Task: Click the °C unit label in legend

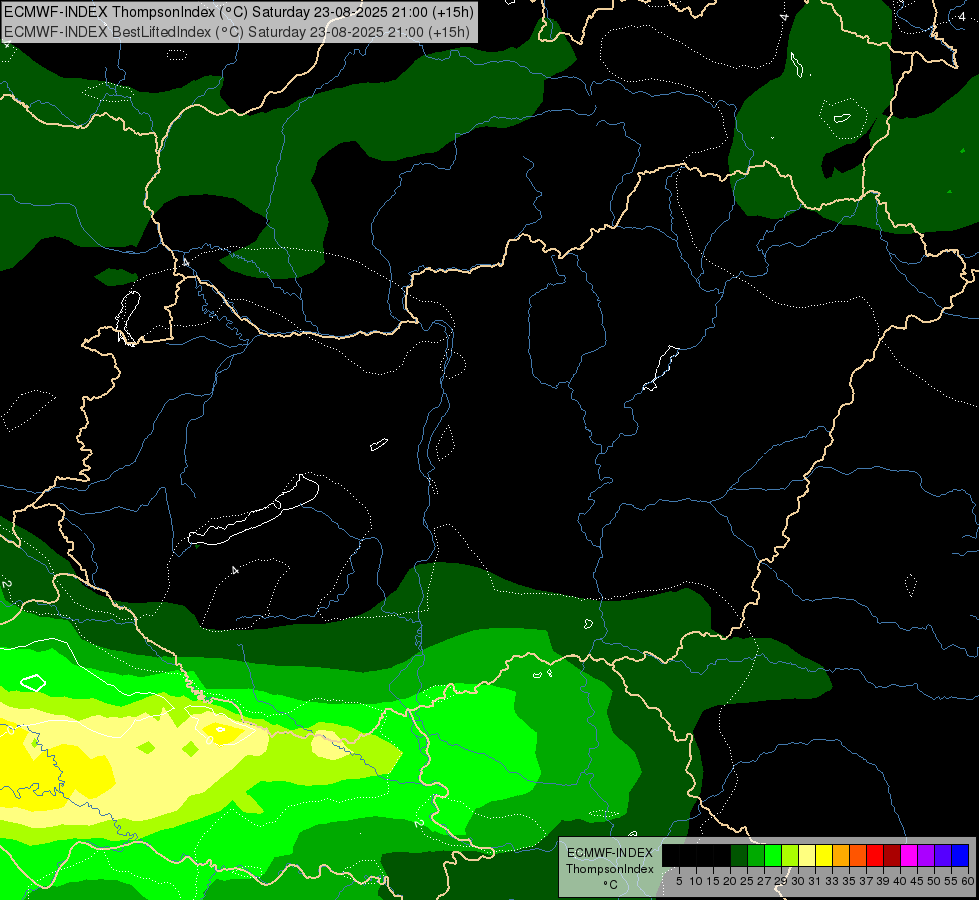Action: click(x=610, y=885)
